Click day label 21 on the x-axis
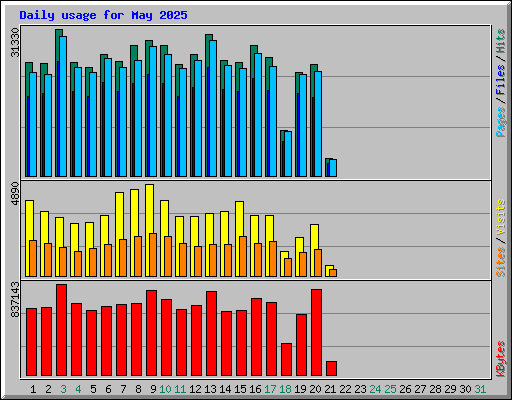Image resolution: width=512 pixels, height=400 pixels. click(330, 389)
